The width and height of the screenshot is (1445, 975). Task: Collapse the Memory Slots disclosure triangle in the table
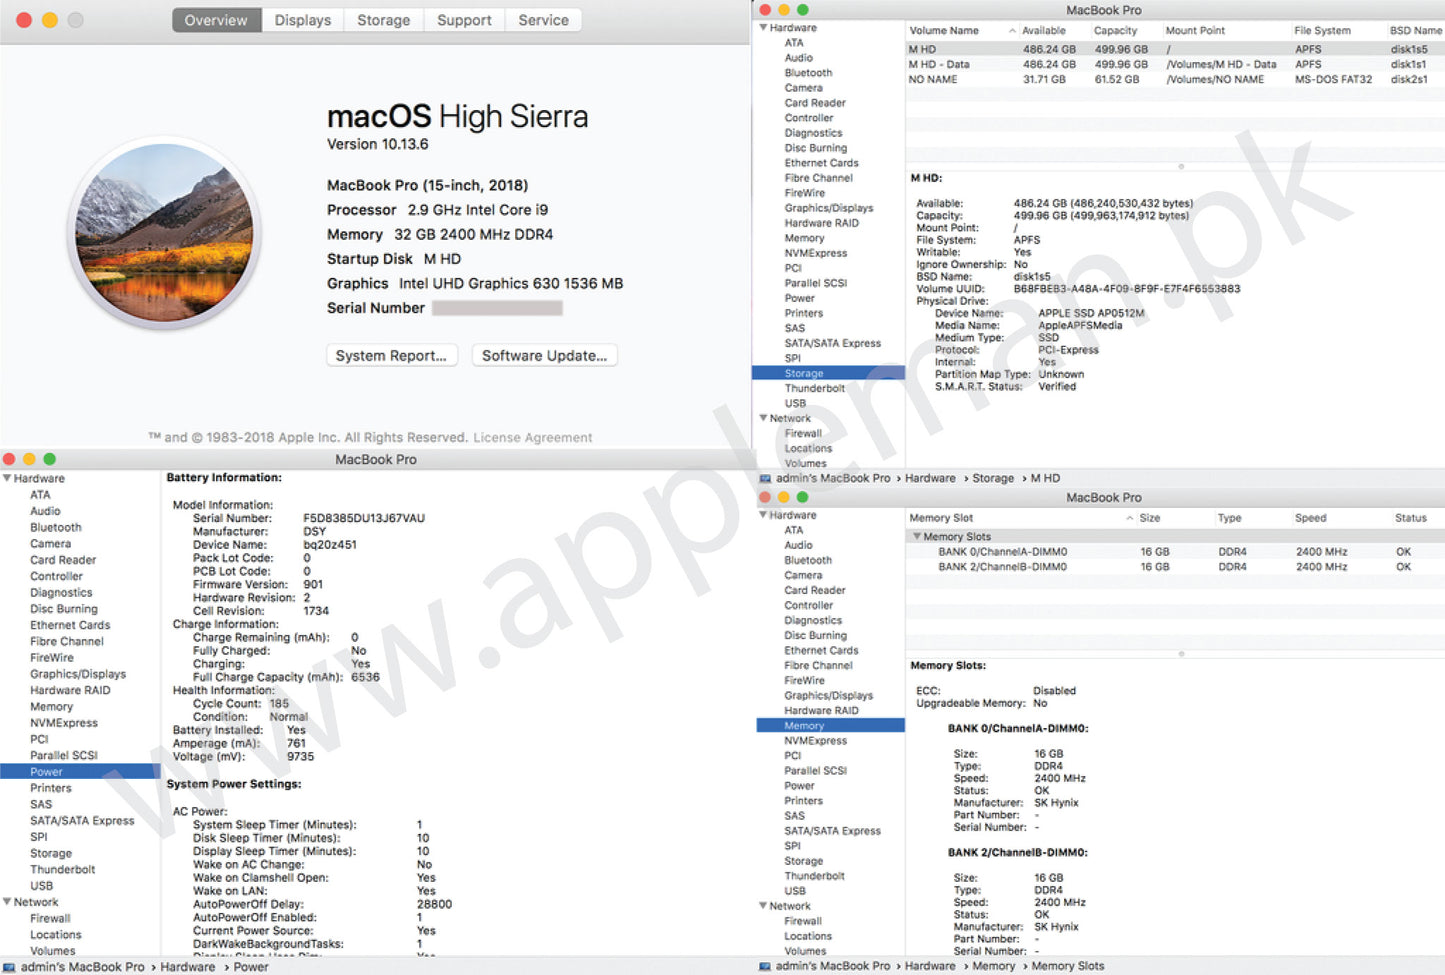click(x=917, y=537)
